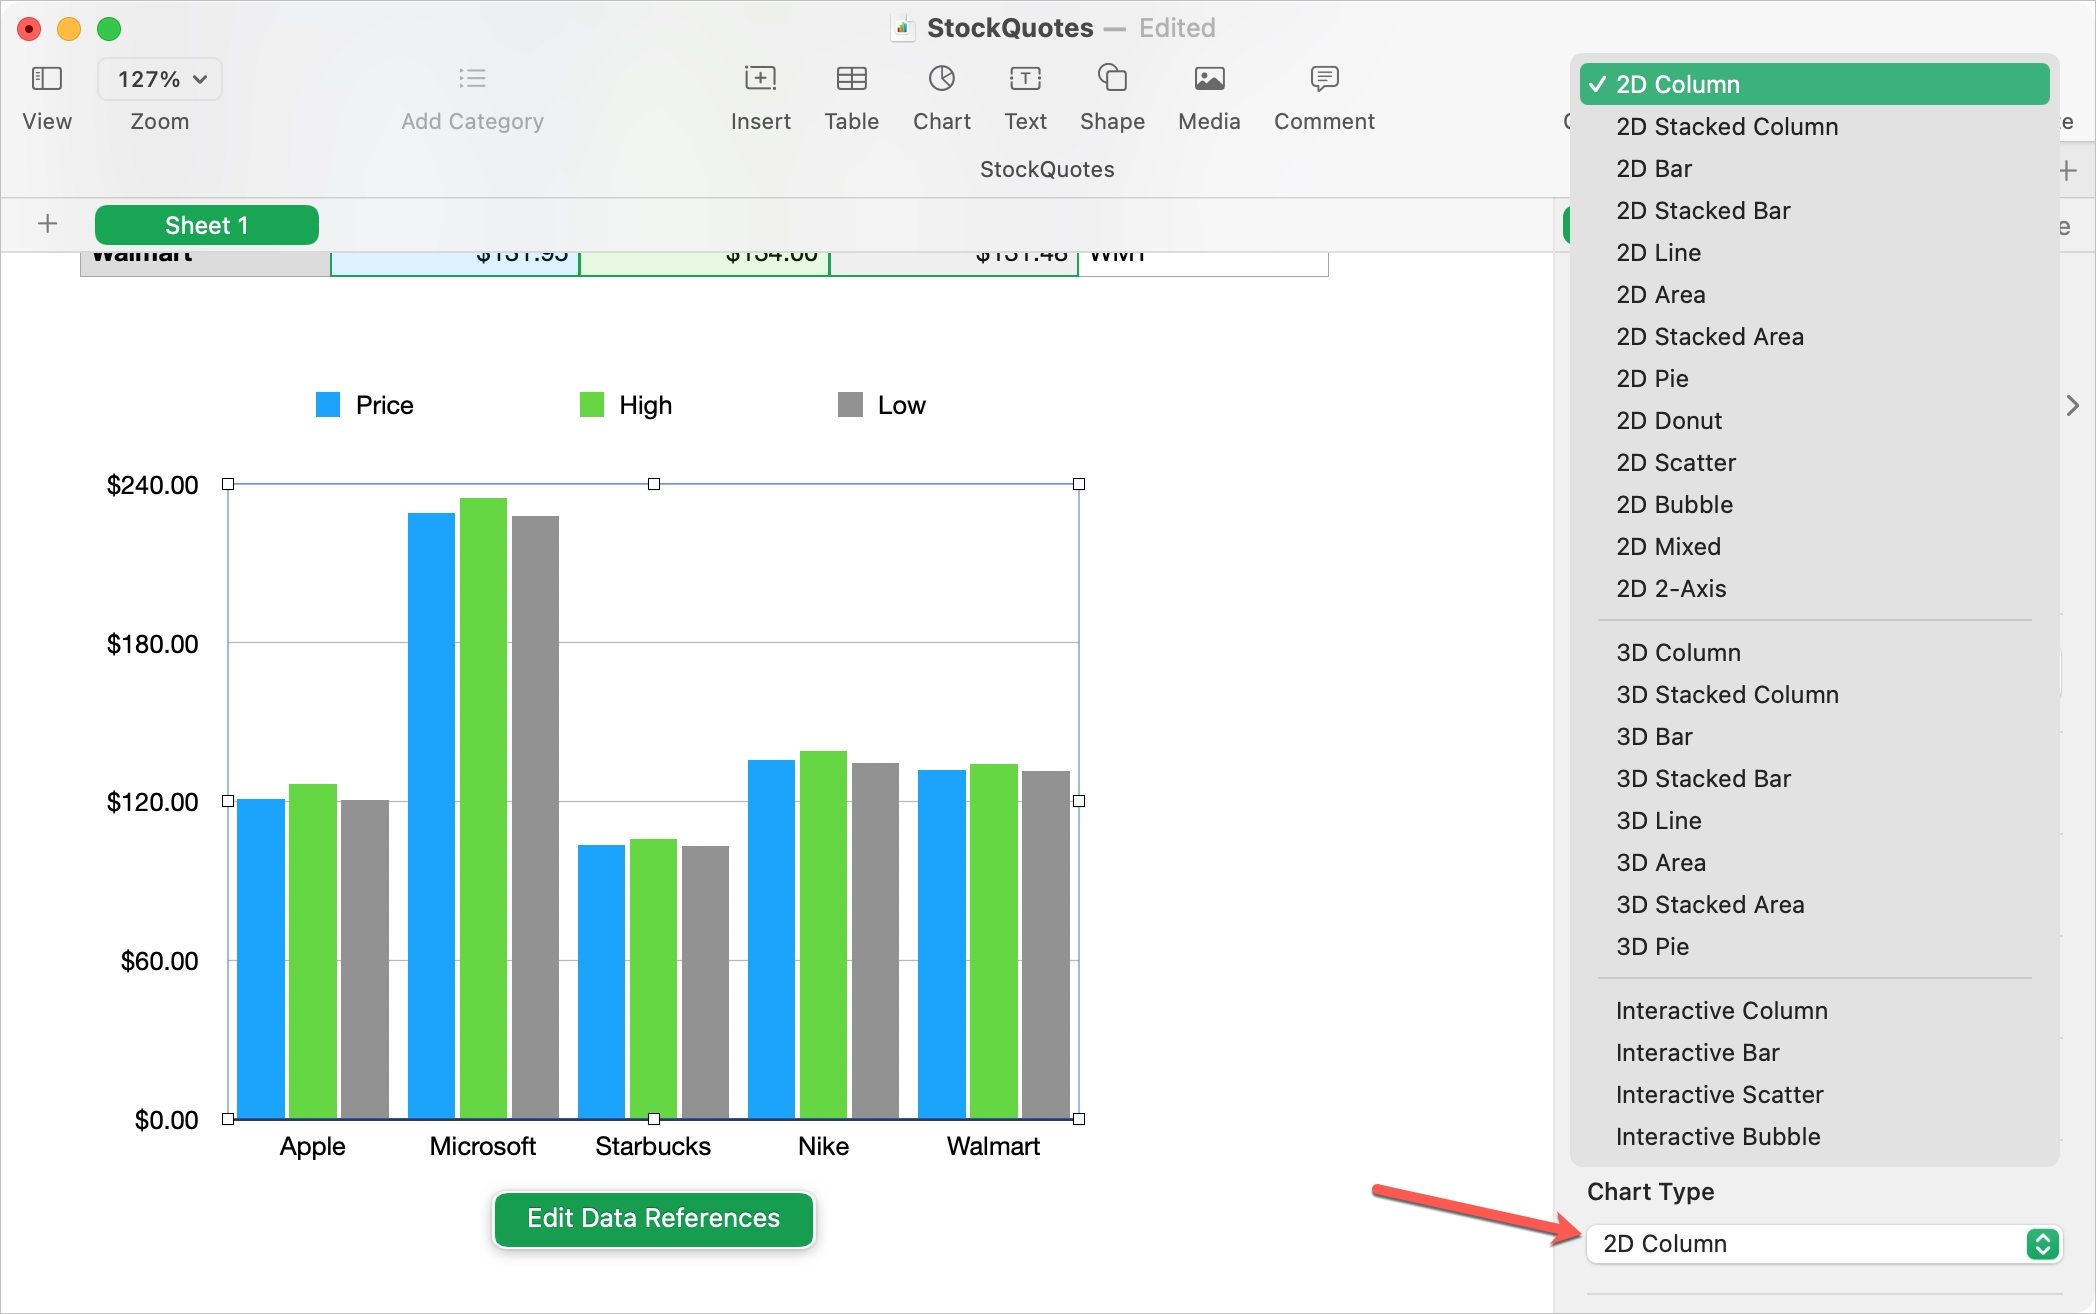This screenshot has width=2096, height=1314.
Task: Open the Shape picker
Action: 1112,78
